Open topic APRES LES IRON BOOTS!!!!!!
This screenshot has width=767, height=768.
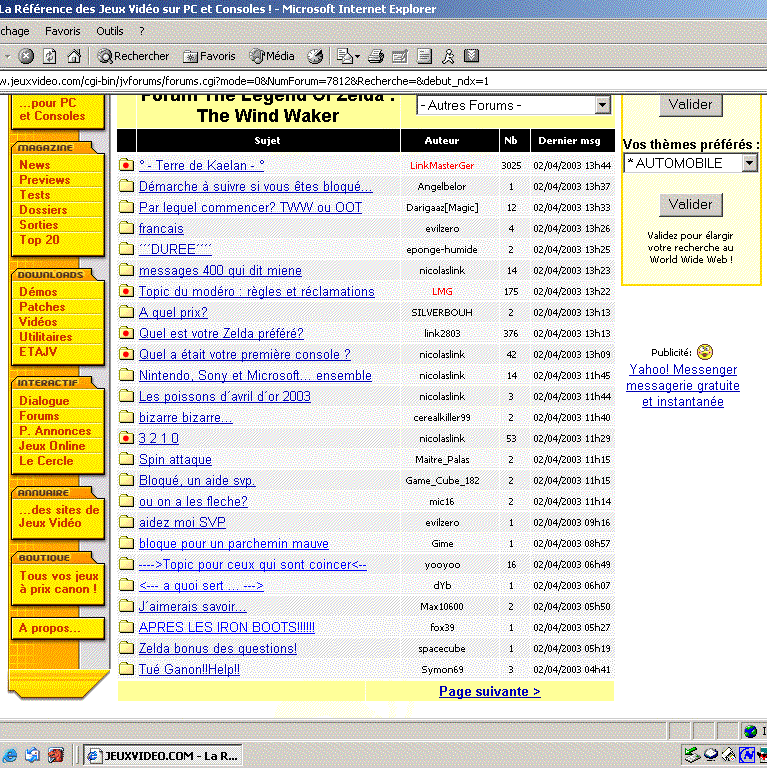click(x=227, y=627)
